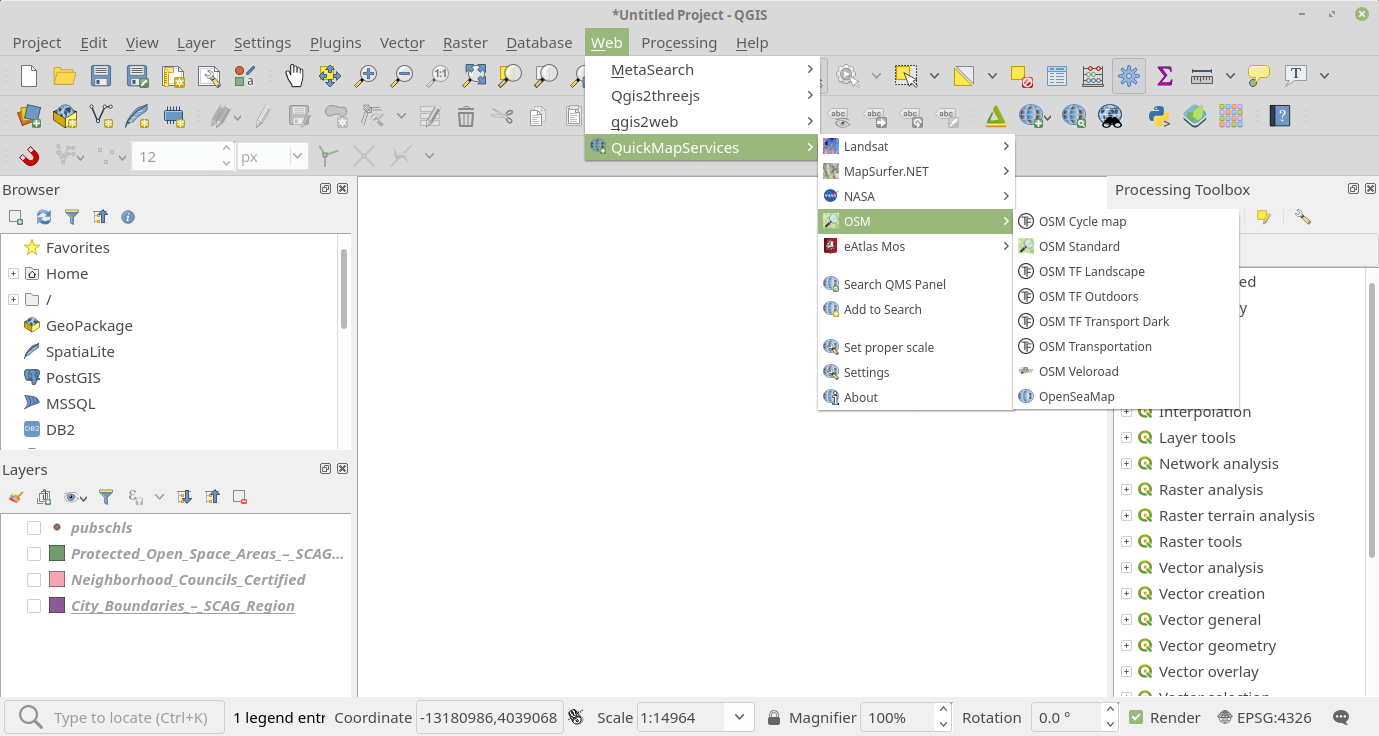
Task: Click the EPSG:4326 CRS button
Action: click(x=1264, y=717)
